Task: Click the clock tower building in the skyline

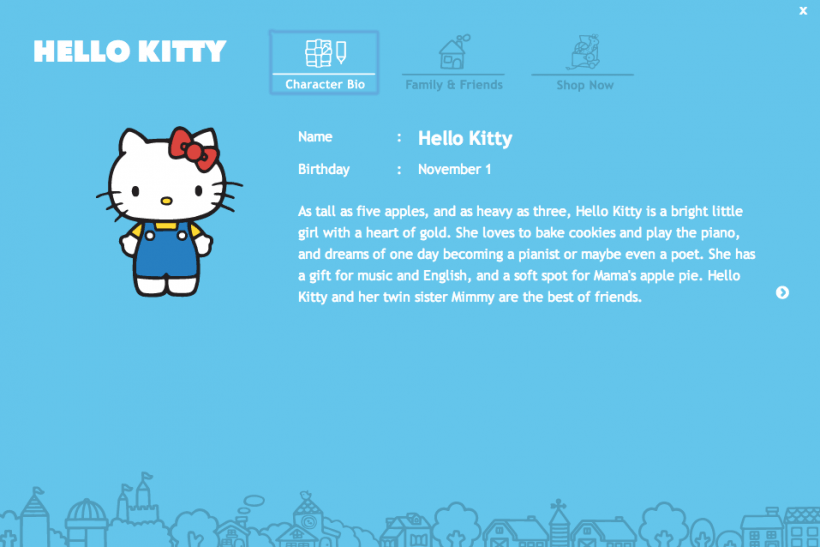Action: pyautogui.click(x=310, y=518)
